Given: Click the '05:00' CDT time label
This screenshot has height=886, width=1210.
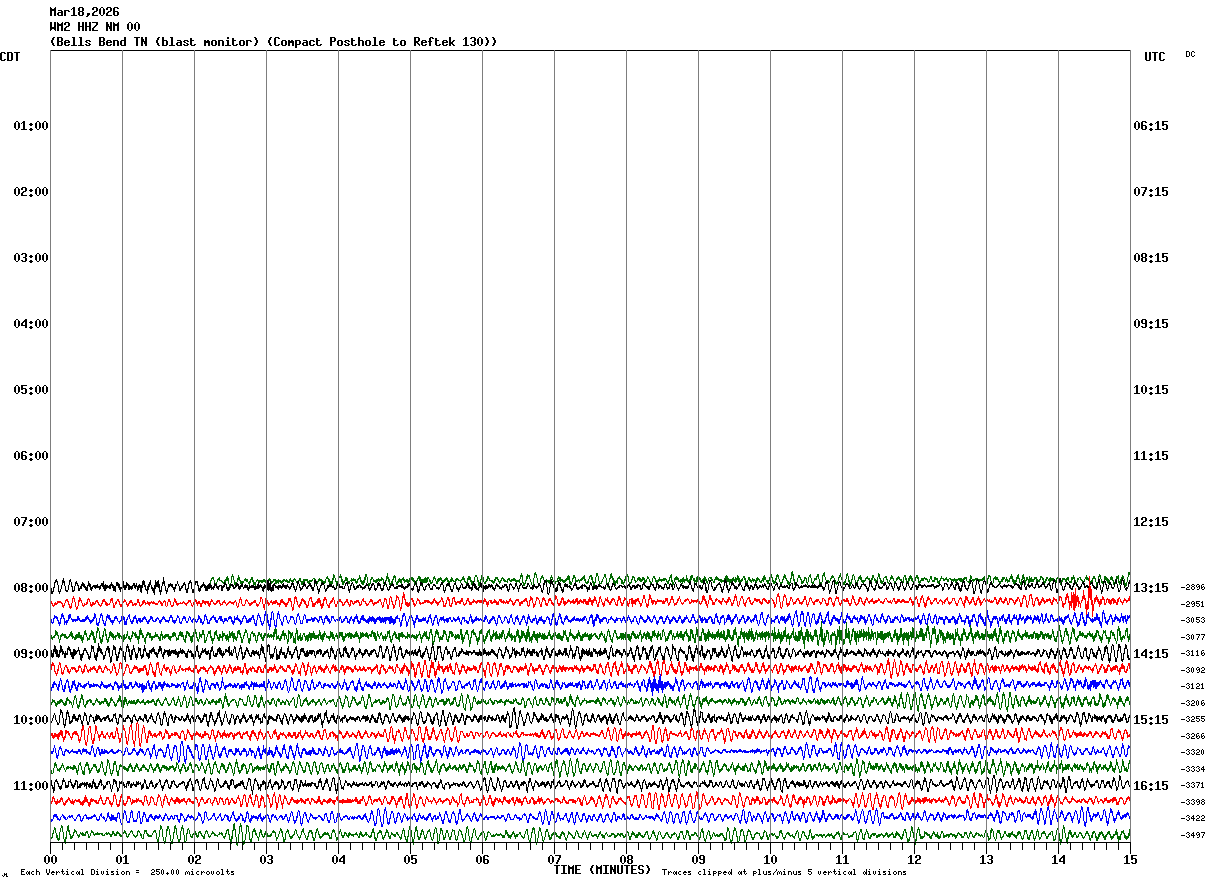Looking at the screenshot, I should click(x=31, y=390).
